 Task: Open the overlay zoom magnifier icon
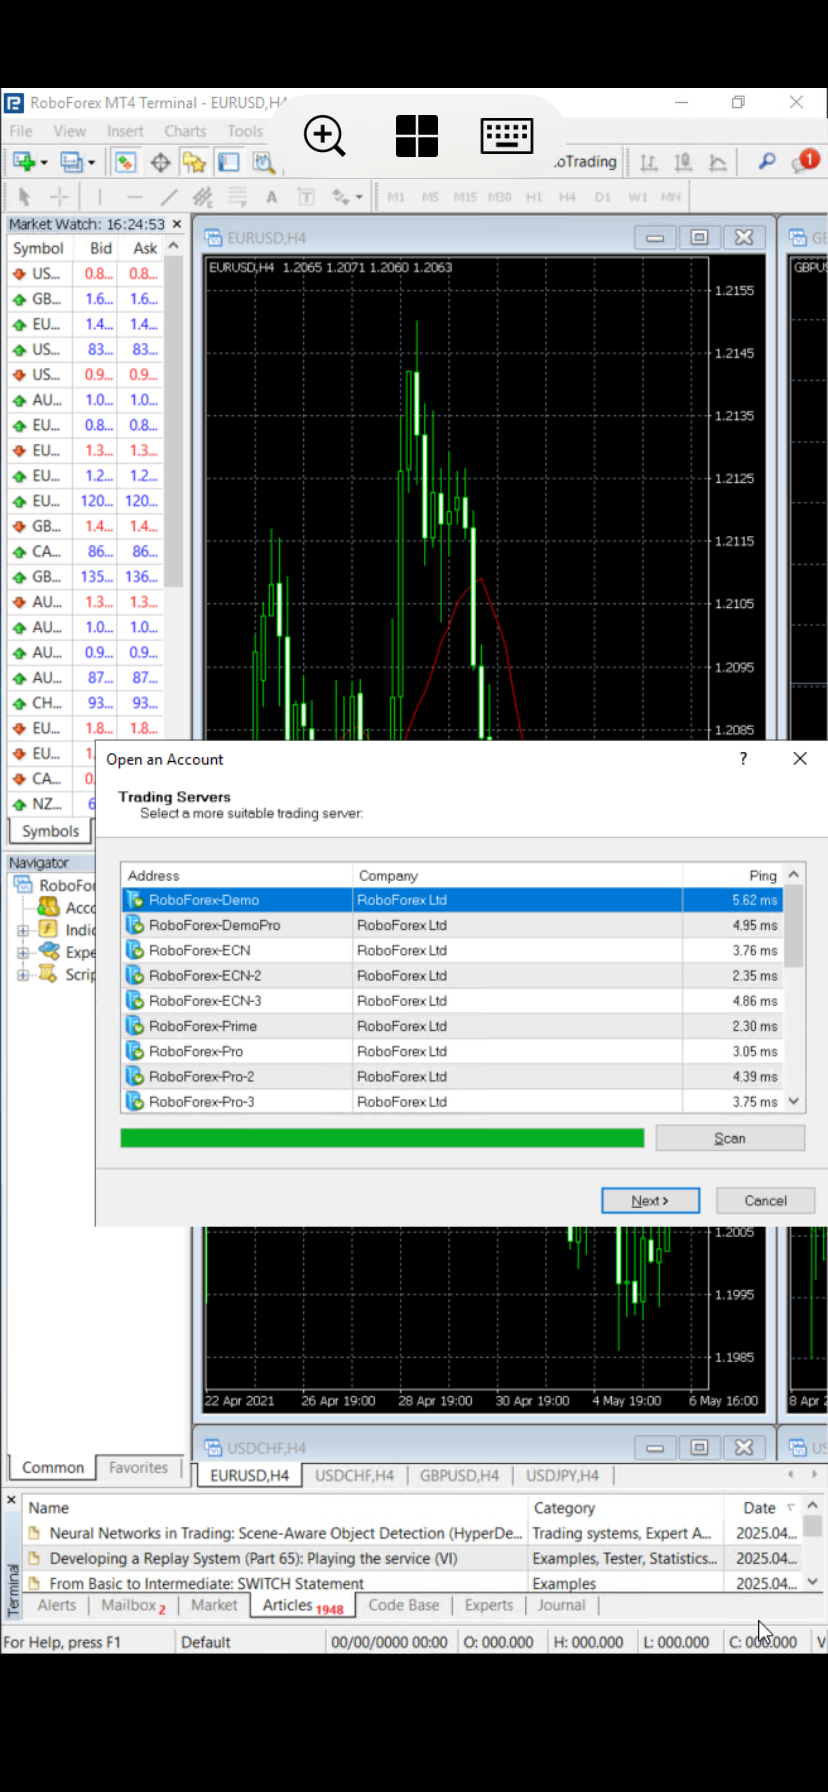324,135
